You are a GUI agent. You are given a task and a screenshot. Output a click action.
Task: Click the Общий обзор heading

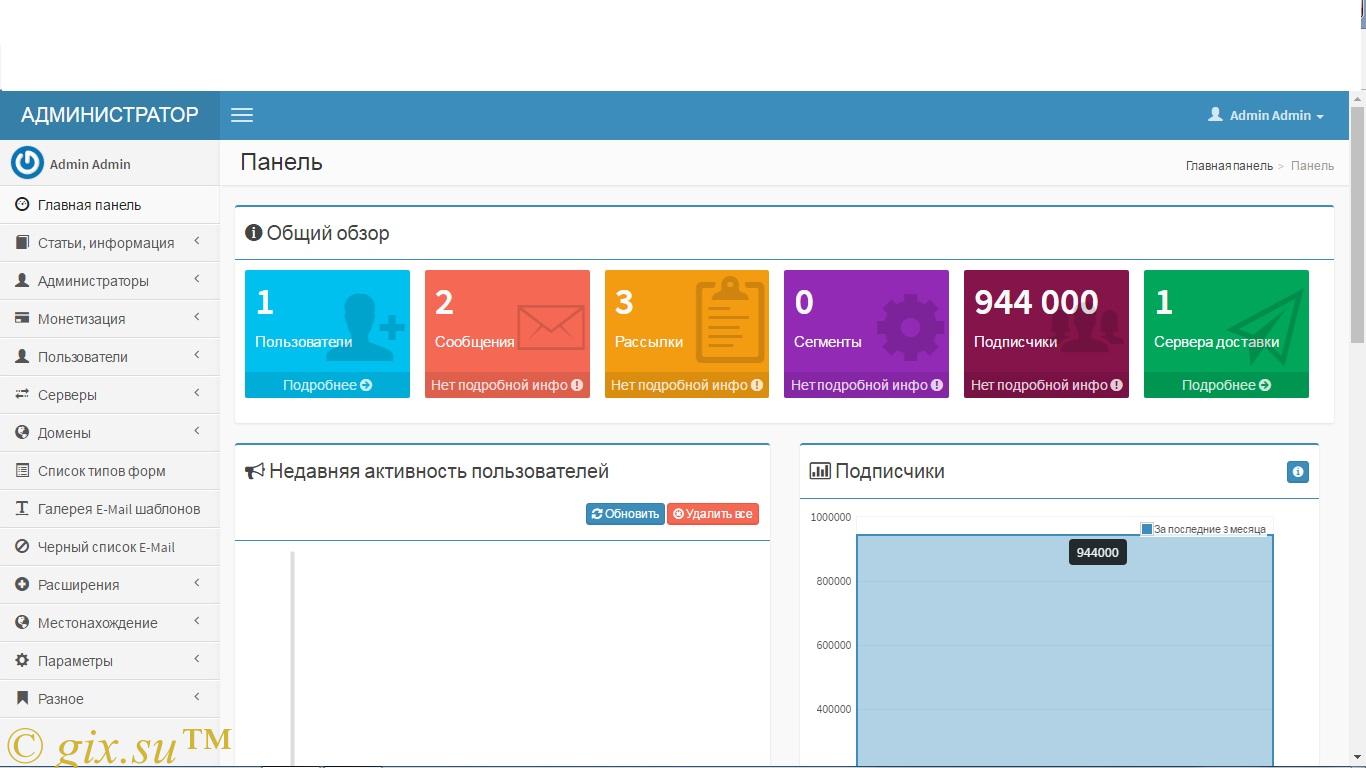point(318,233)
